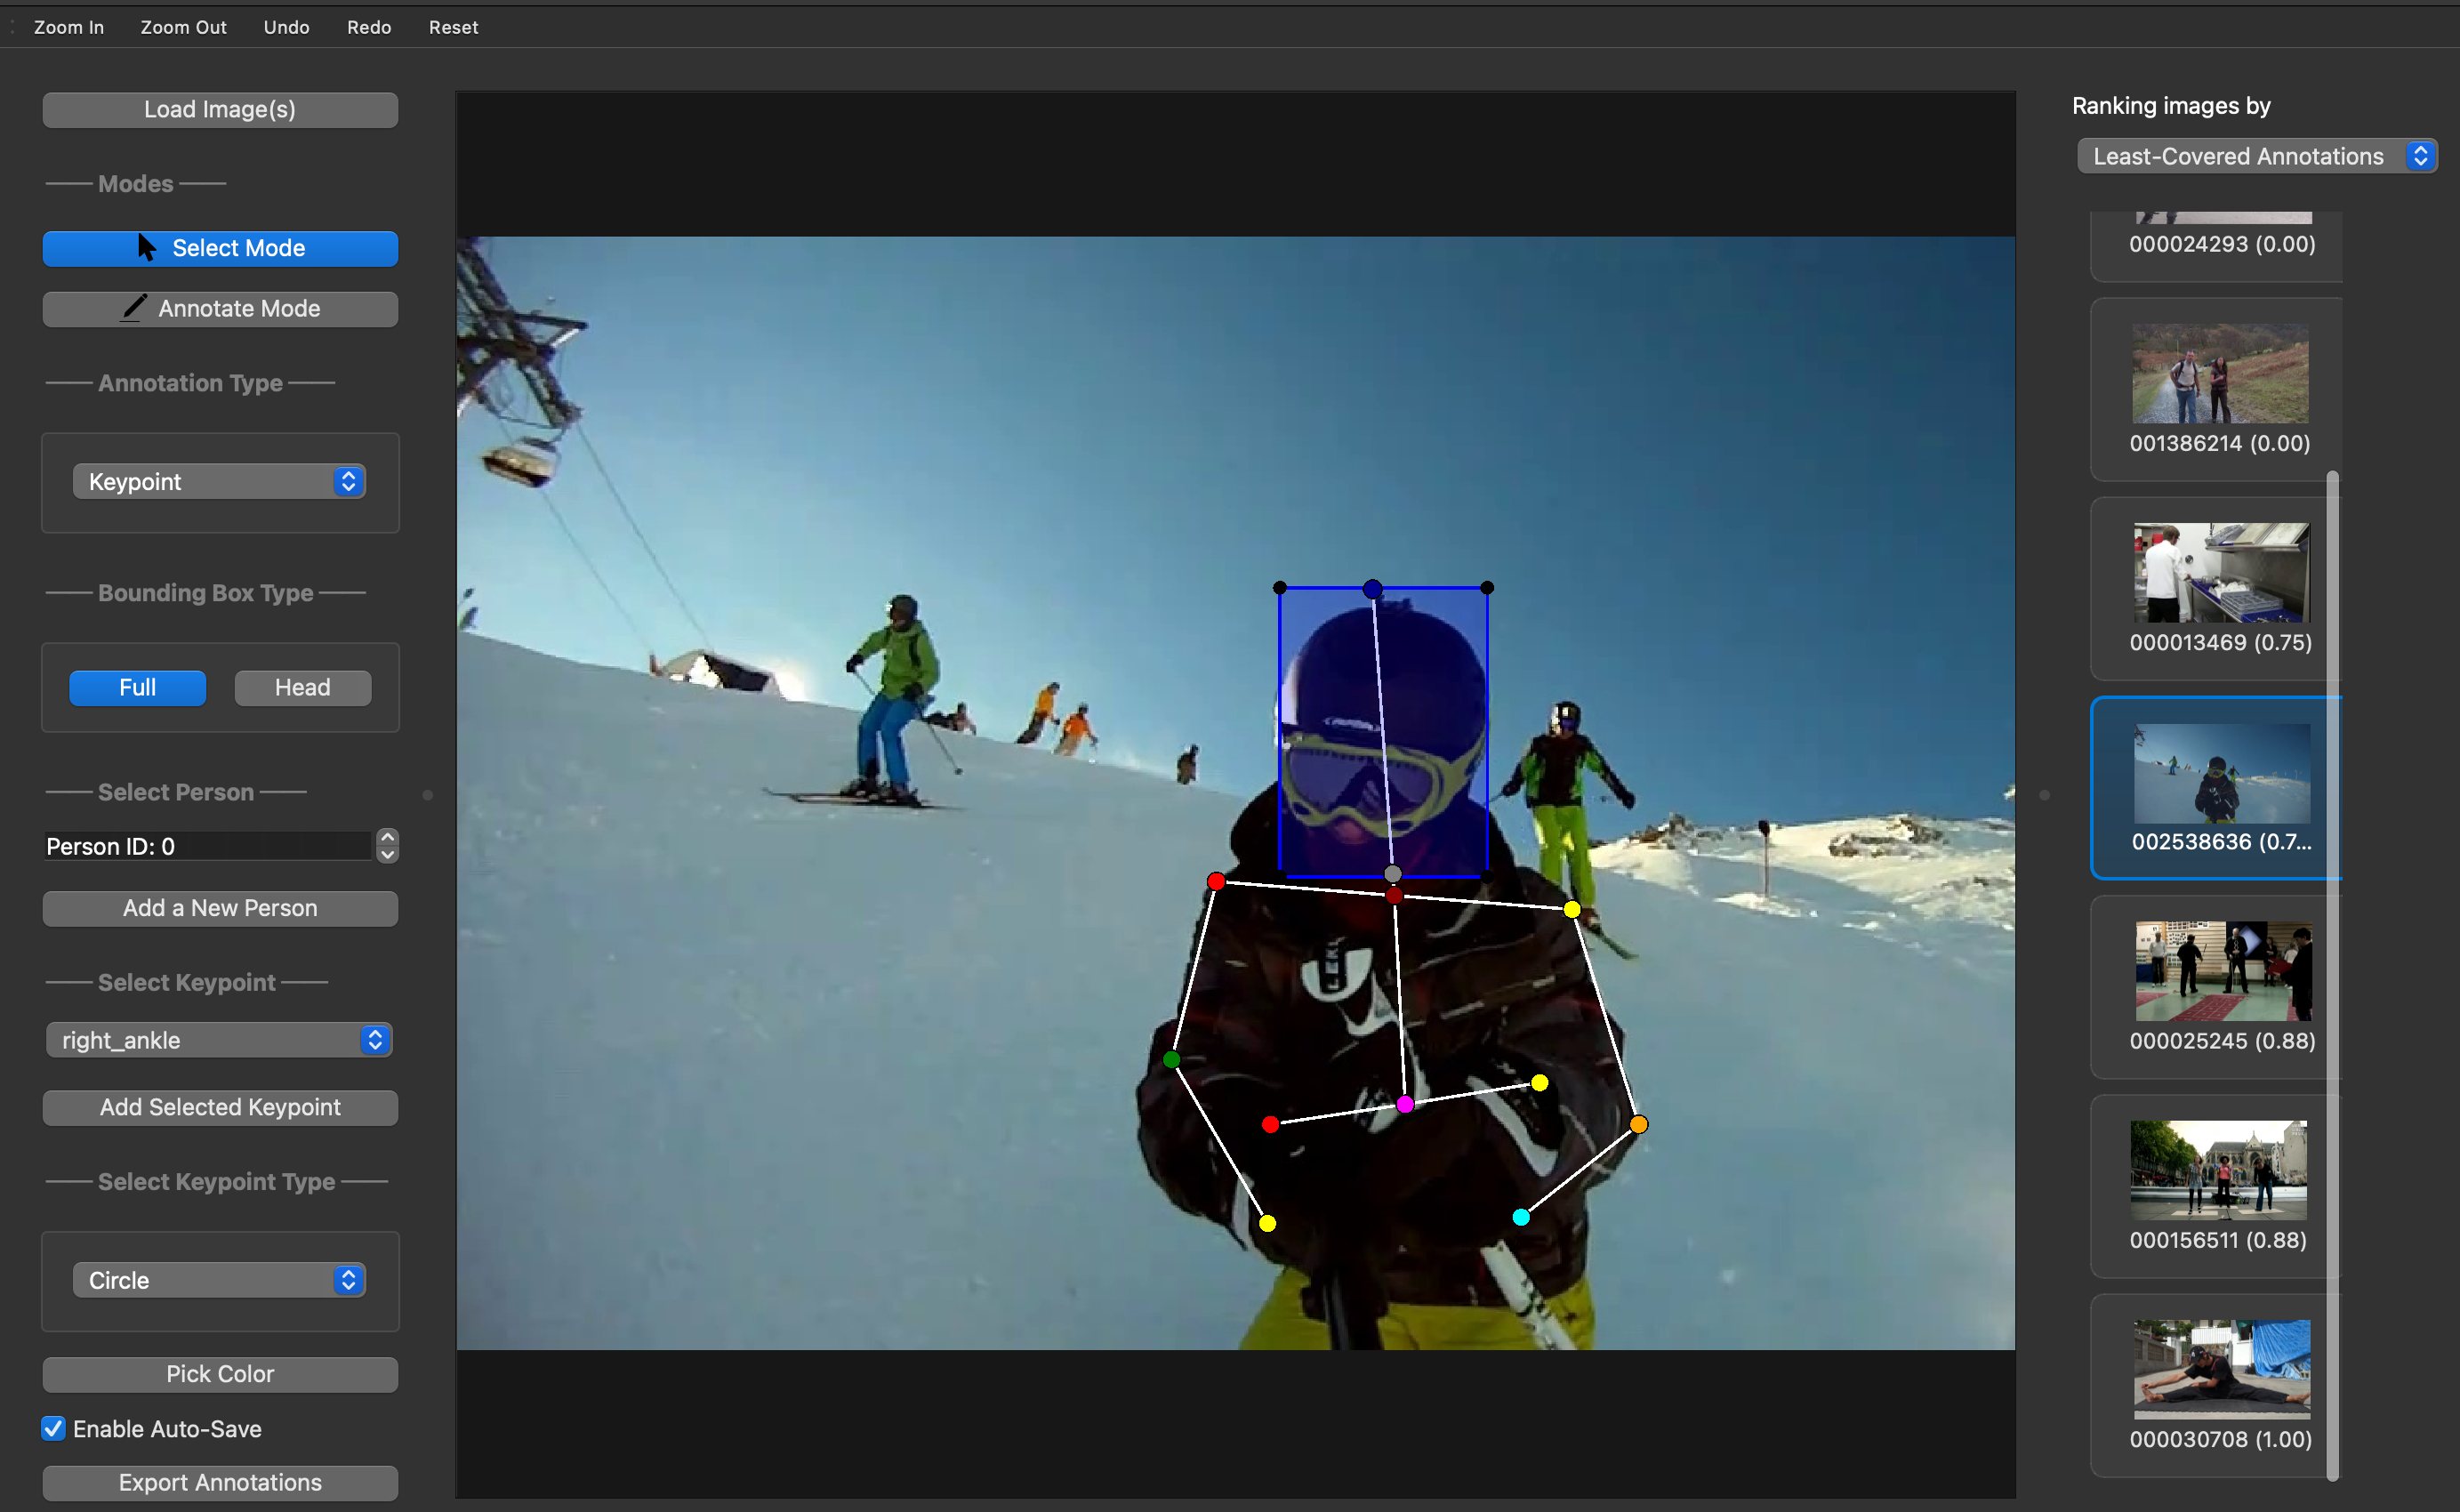Switch bounding box type to Head
This screenshot has height=1512, width=2460.
[x=302, y=687]
